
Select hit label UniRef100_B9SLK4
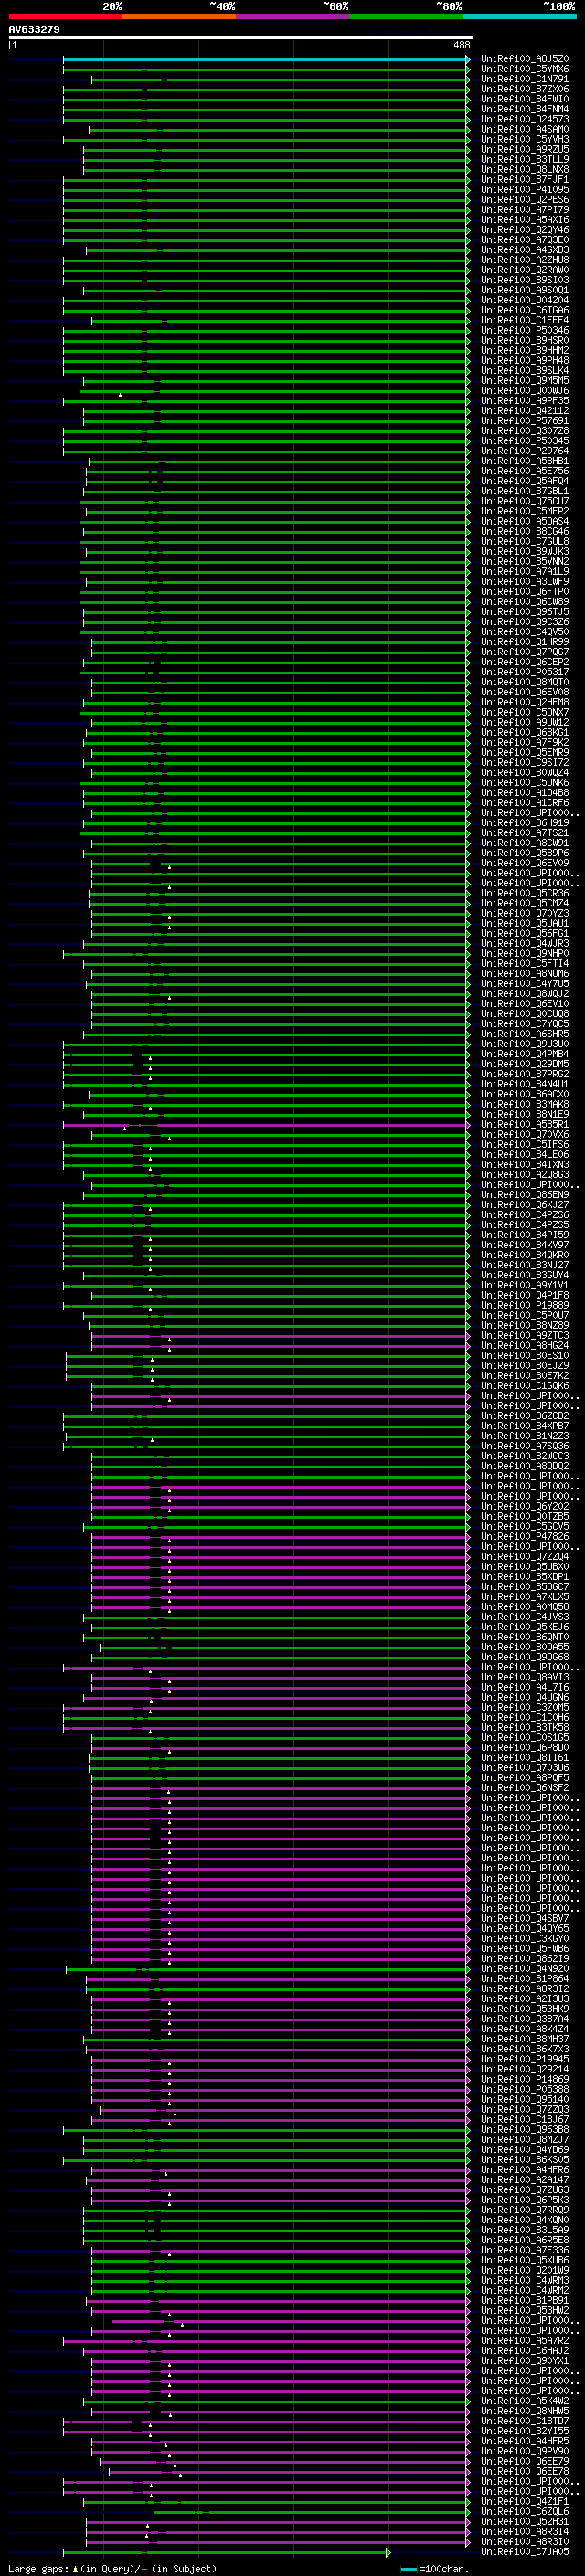coord(525,371)
